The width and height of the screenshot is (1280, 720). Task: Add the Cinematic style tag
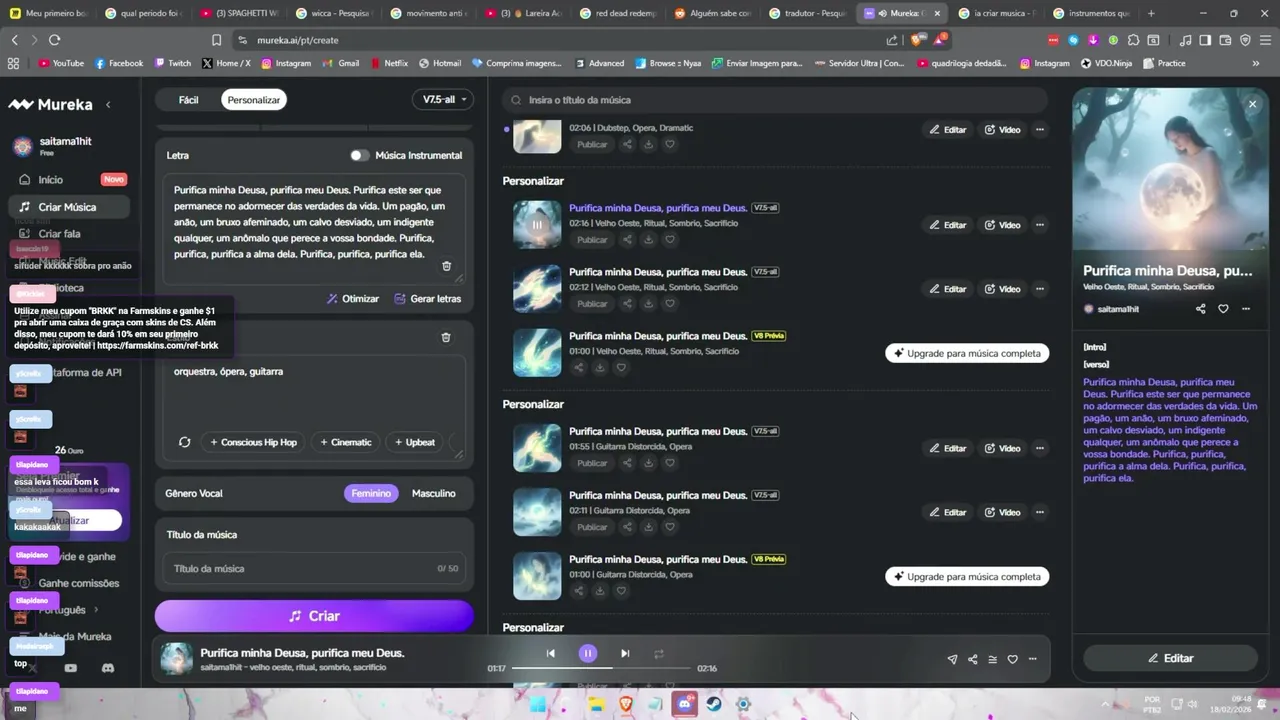pos(345,442)
